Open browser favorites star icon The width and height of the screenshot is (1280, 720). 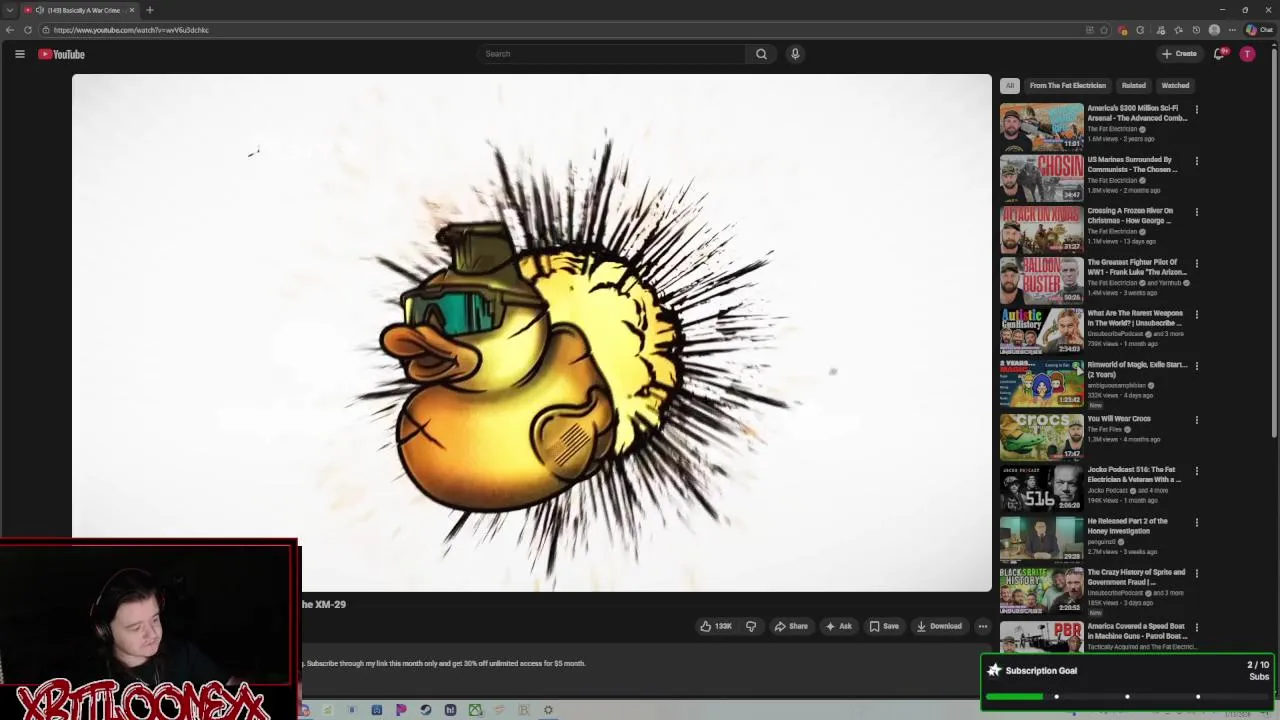(1178, 30)
